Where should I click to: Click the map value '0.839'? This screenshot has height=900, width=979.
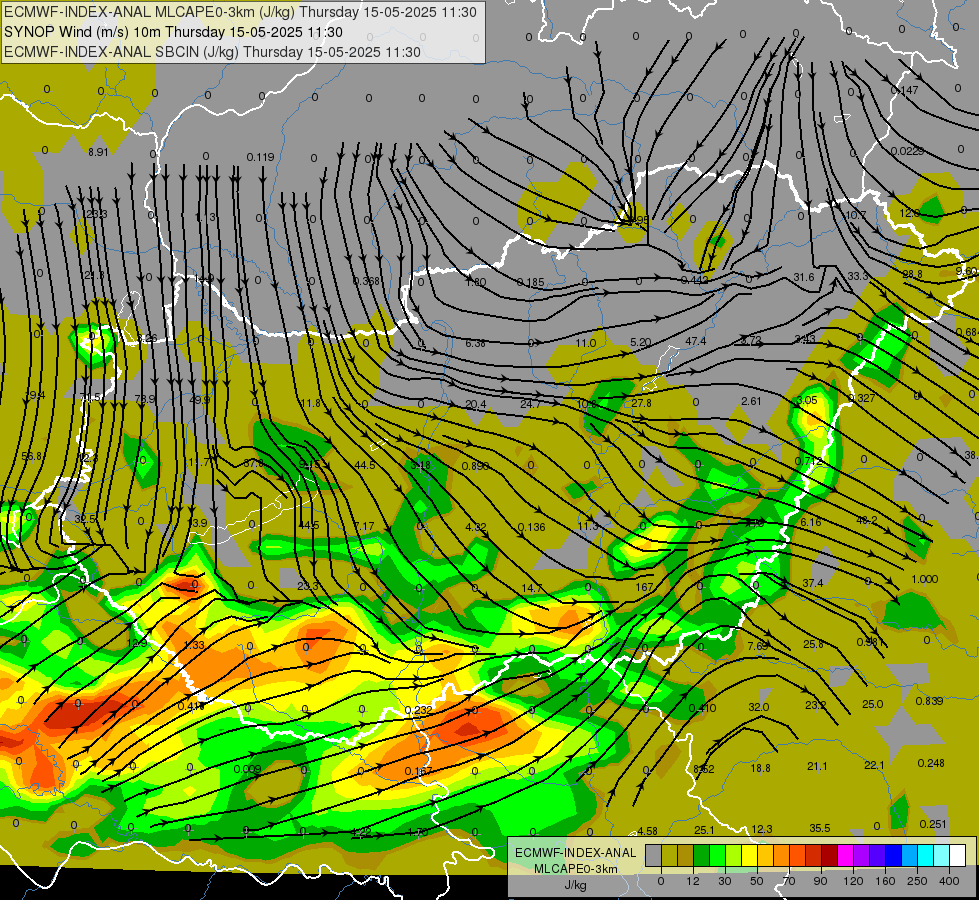[929, 701]
